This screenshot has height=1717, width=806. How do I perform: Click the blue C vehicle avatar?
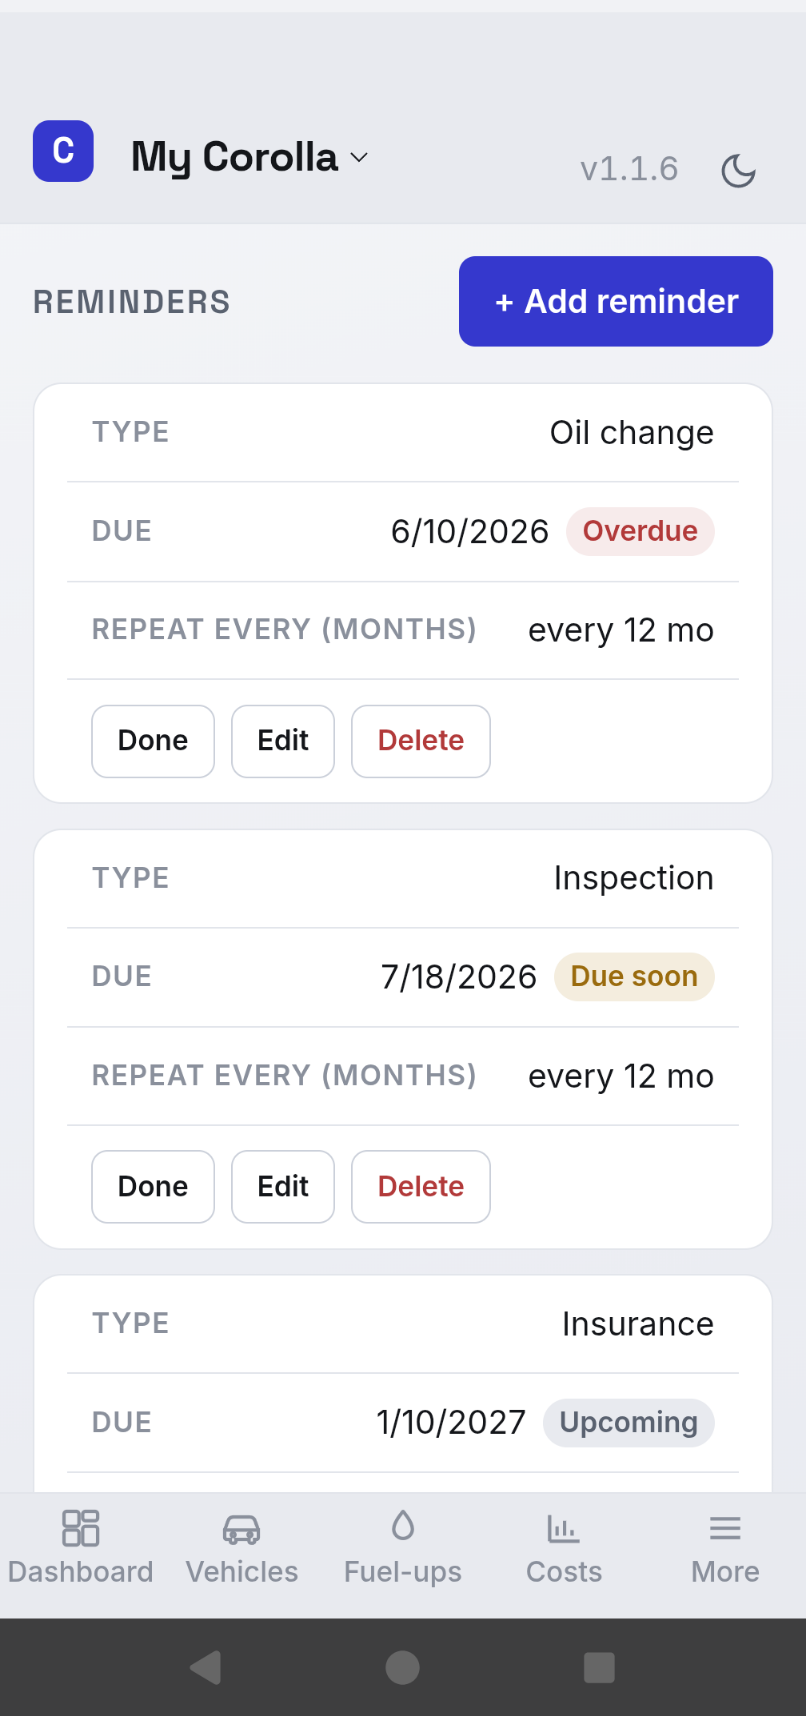click(x=63, y=151)
